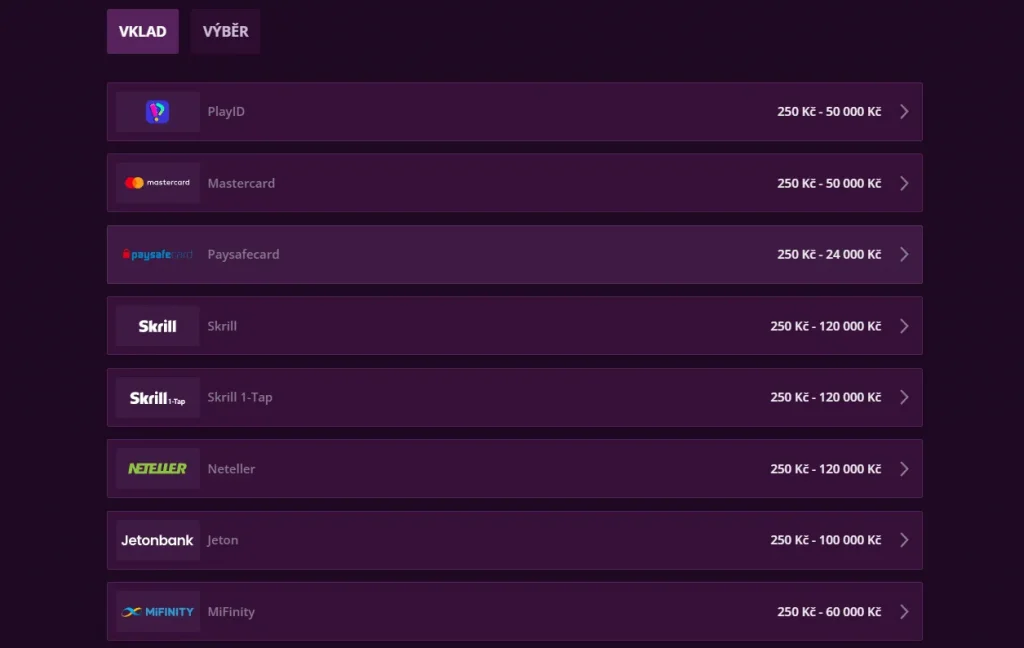Select the Jeton payment method label
Image resolution: width=1024 pixels, height=648 pixels.
pyautogui.click(x=223, y=540)
